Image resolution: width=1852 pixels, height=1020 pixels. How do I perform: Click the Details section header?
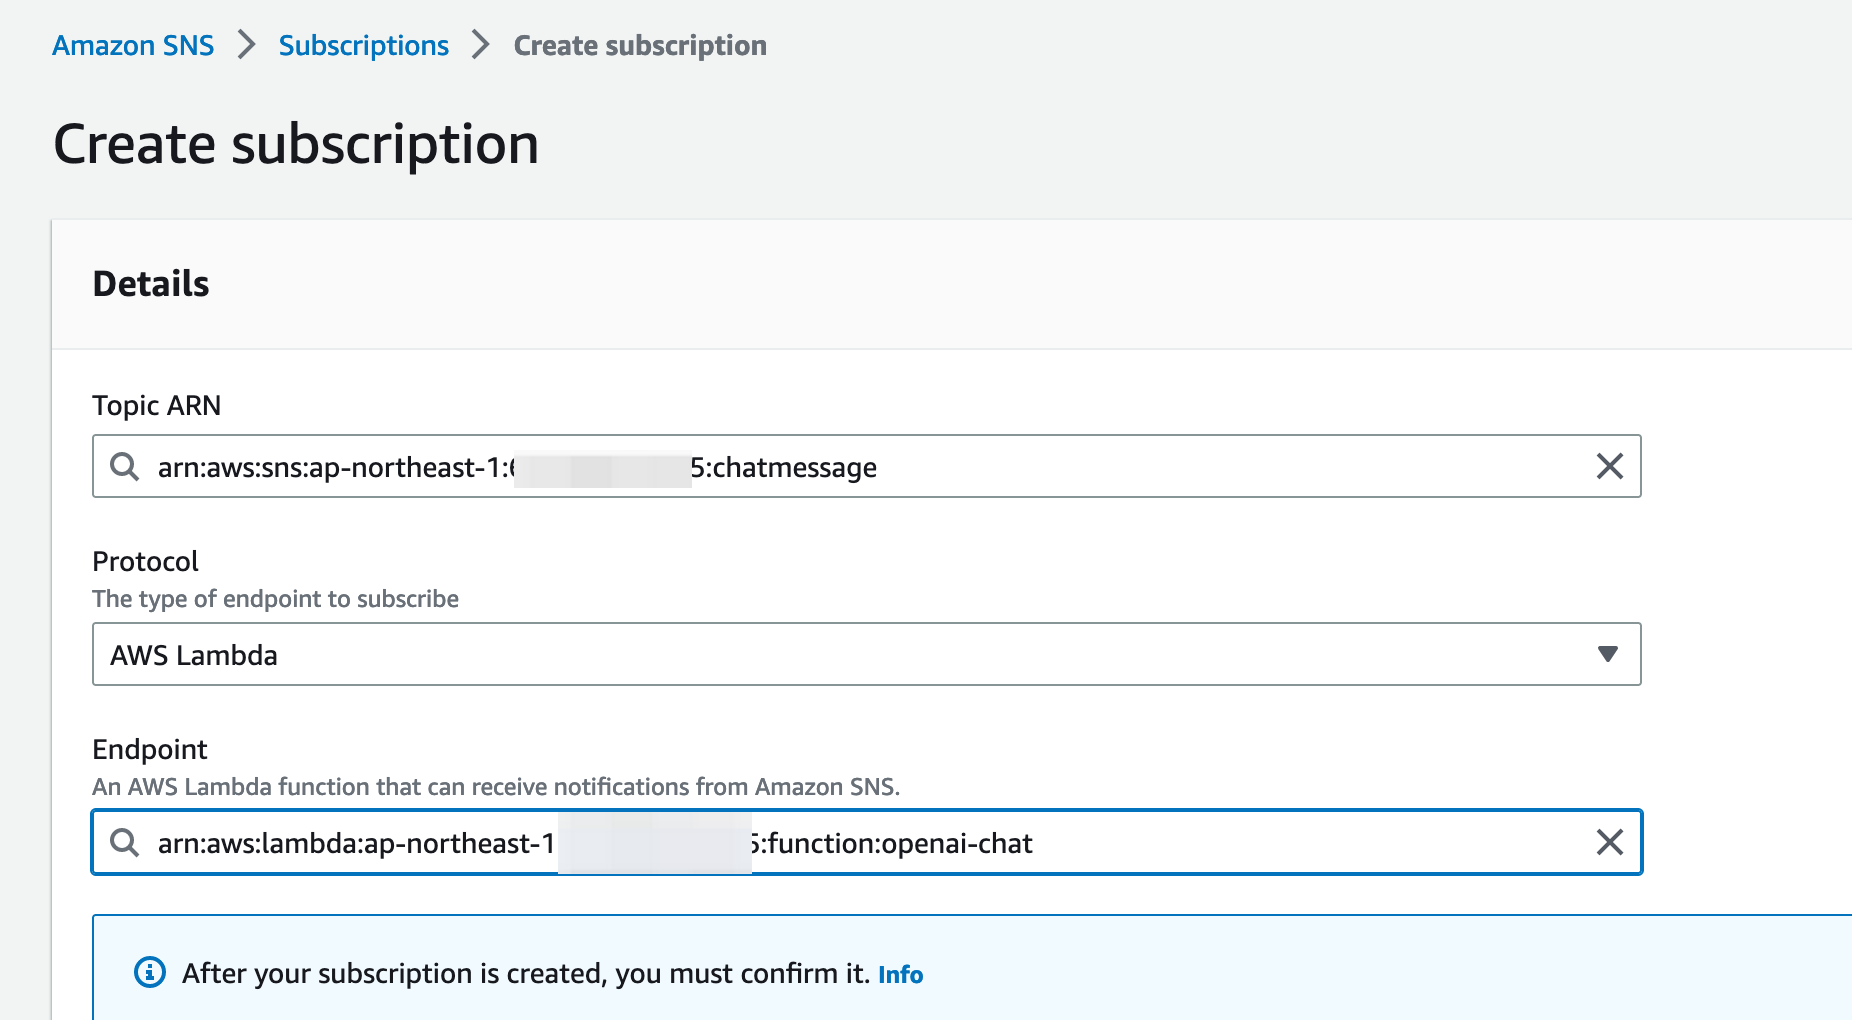[x=151, y=284]
